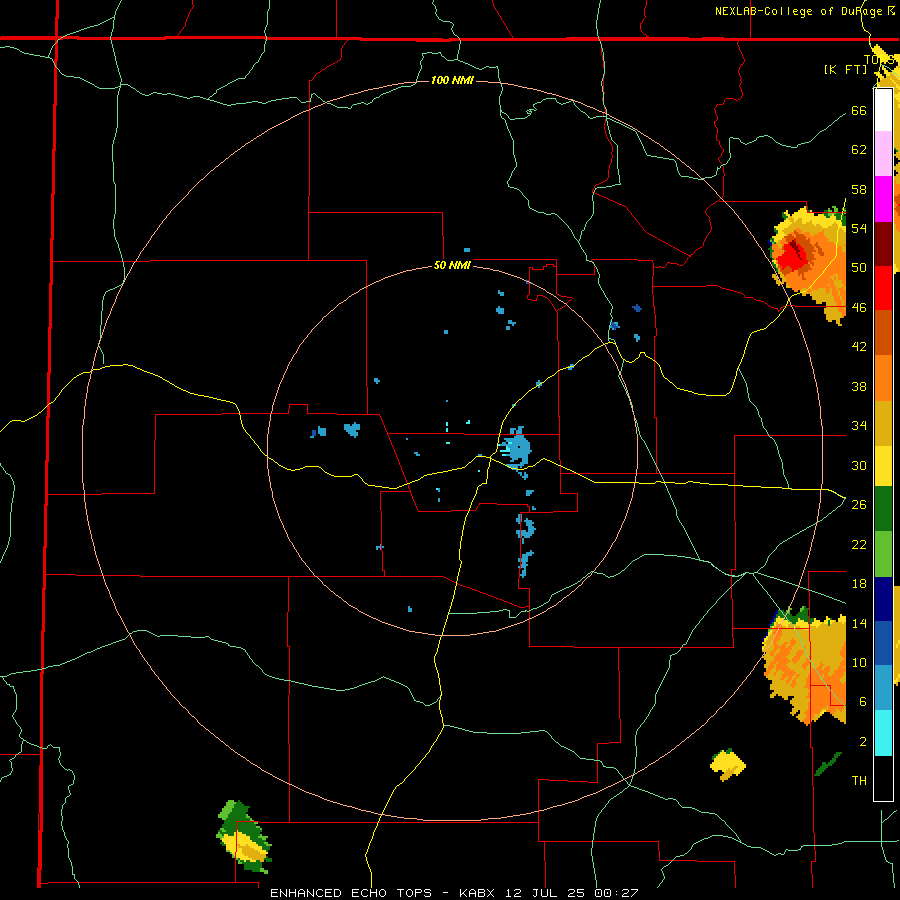Click the cyan legend swatch near 2
Screen dimensions: 900x900
coord(883,733)
